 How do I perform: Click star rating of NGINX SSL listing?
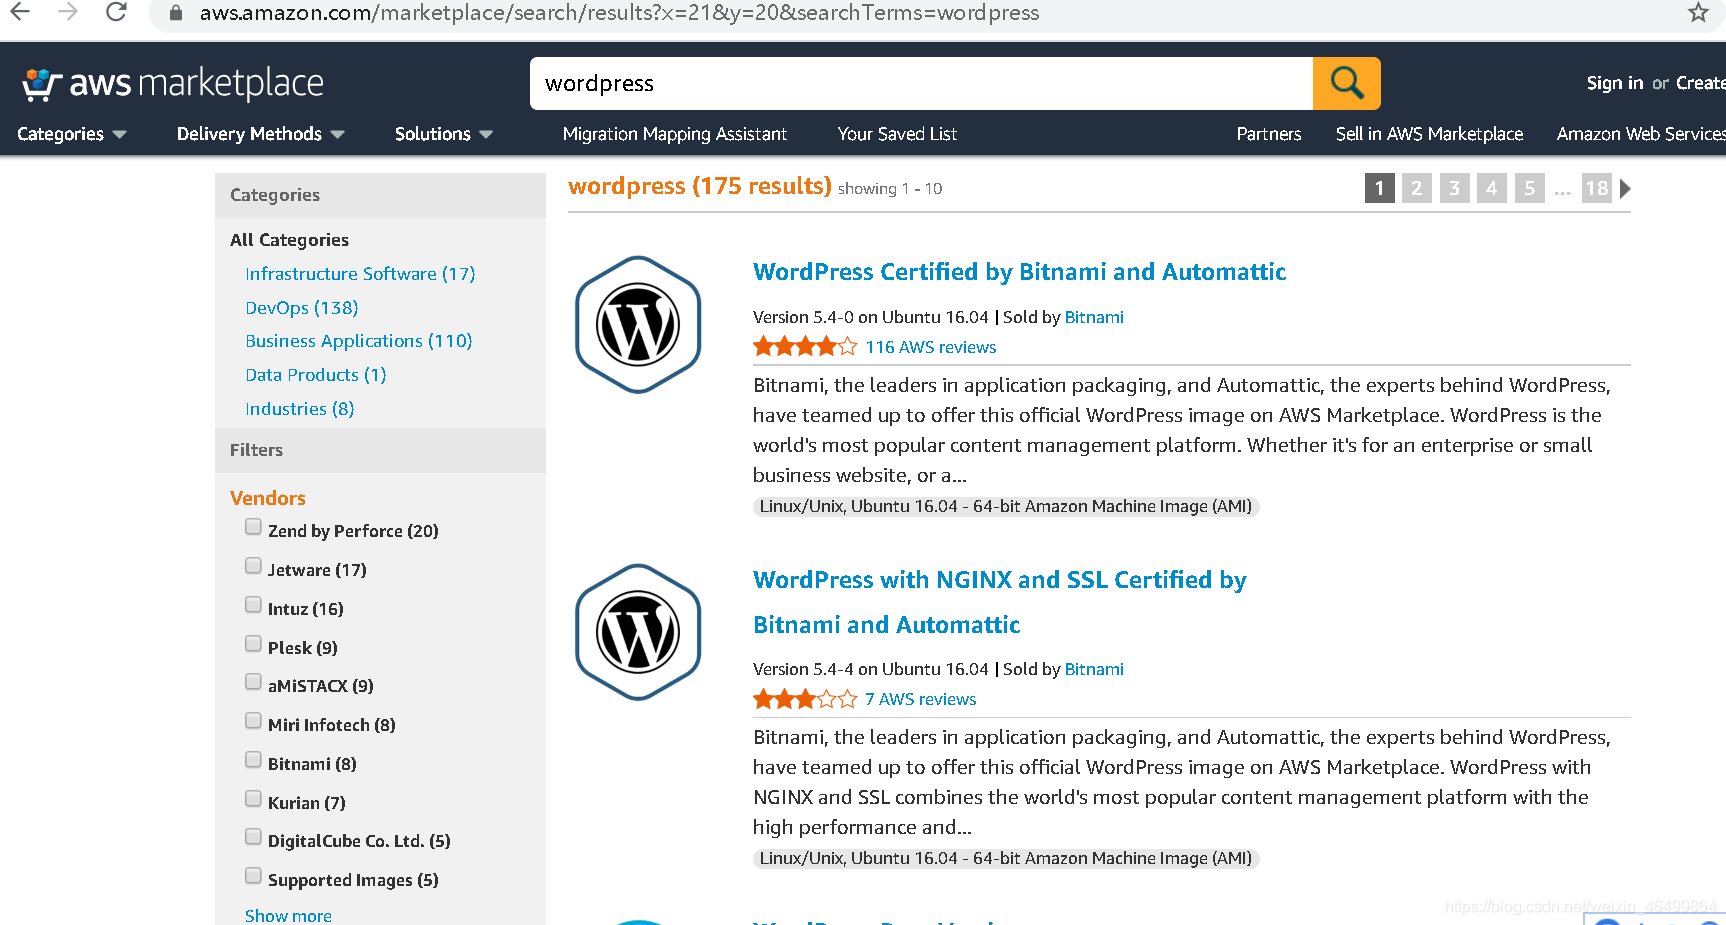click(805, 699)
